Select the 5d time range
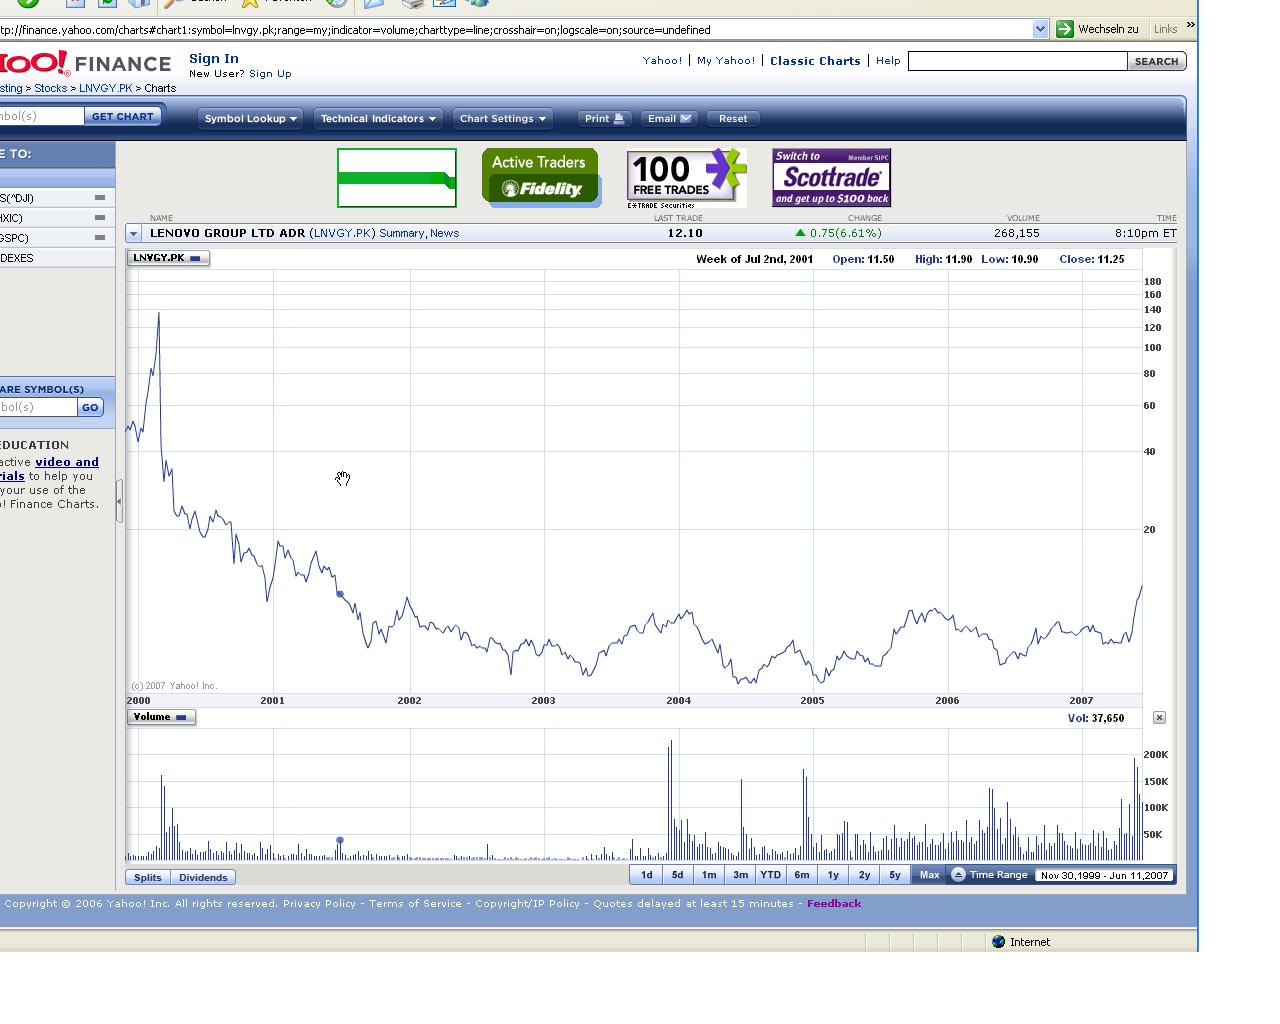This screenshot has width=1280, height=1024. point(677,875)
